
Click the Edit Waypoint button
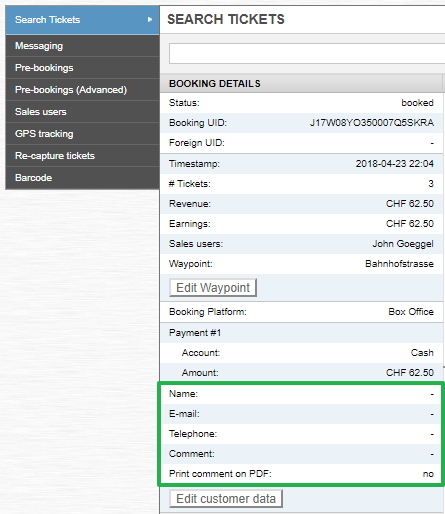coord(213,288)
